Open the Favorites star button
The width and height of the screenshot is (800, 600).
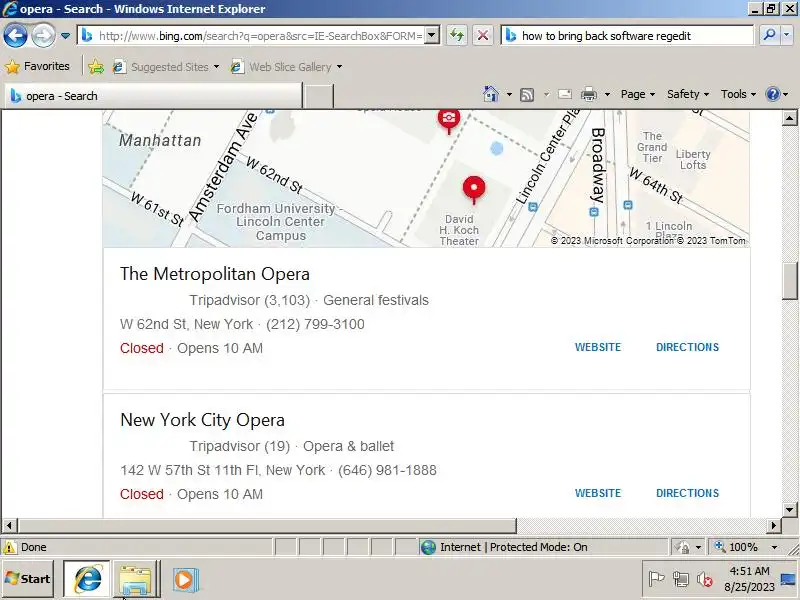click(37, 66)
